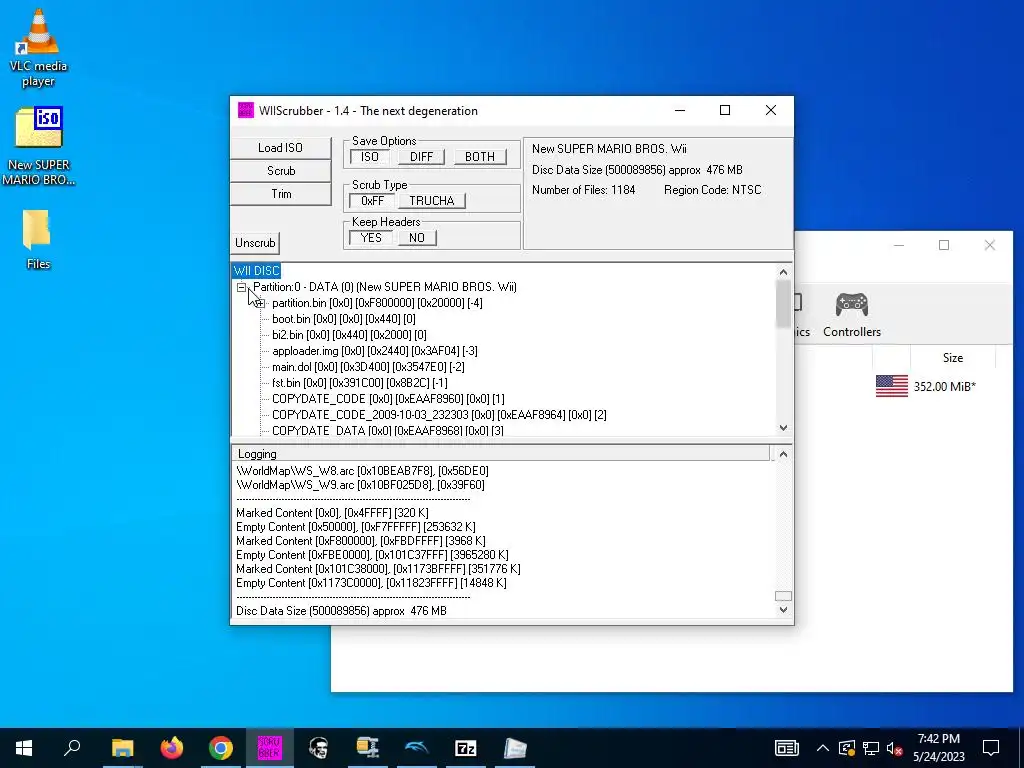
Task: Open the clock showing 7:42 PM
Action: [x=938, y=748]
